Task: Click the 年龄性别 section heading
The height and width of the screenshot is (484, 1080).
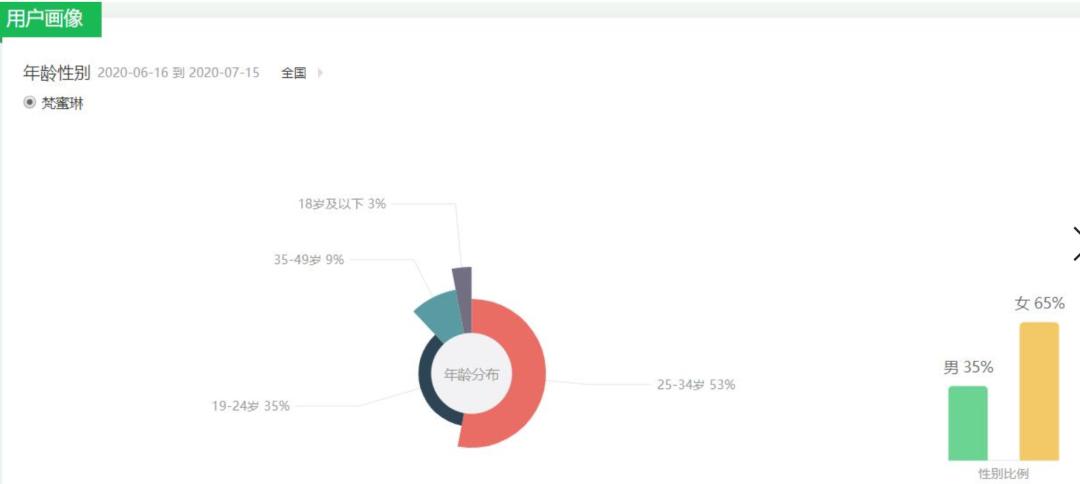Action: 57,73
